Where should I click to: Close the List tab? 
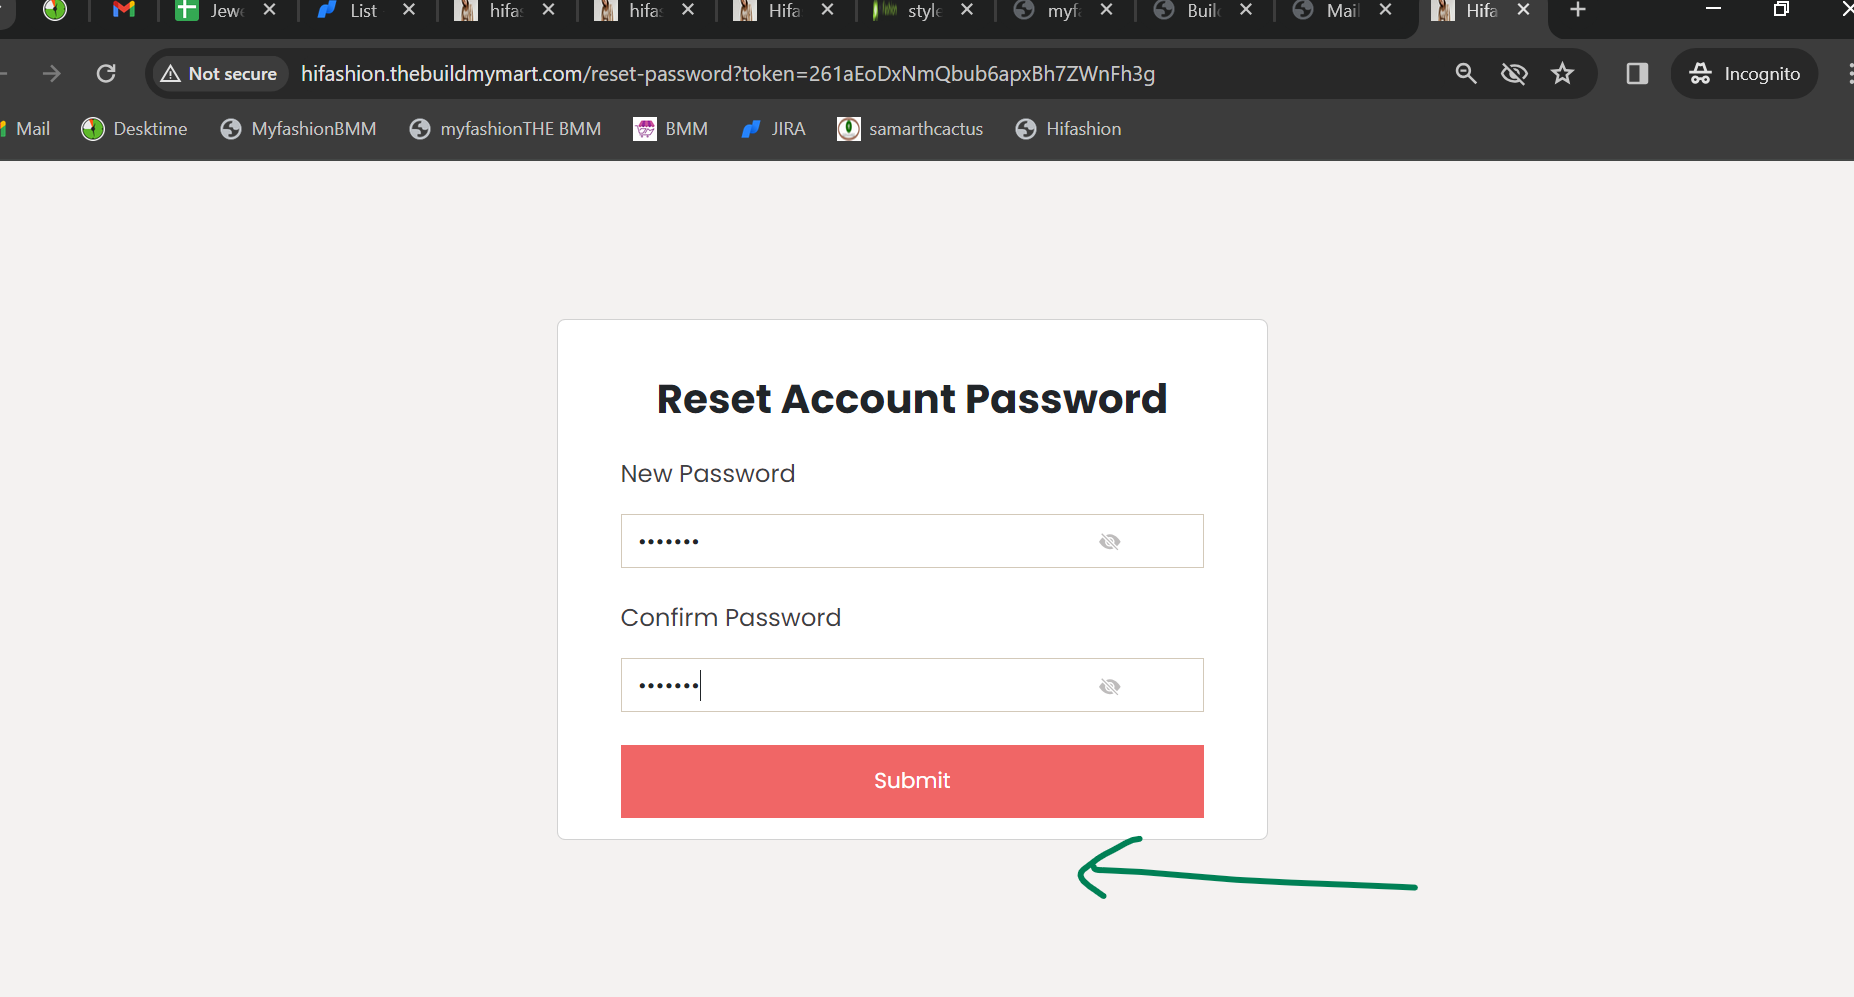pyautogui.click(x=408, y=10)
